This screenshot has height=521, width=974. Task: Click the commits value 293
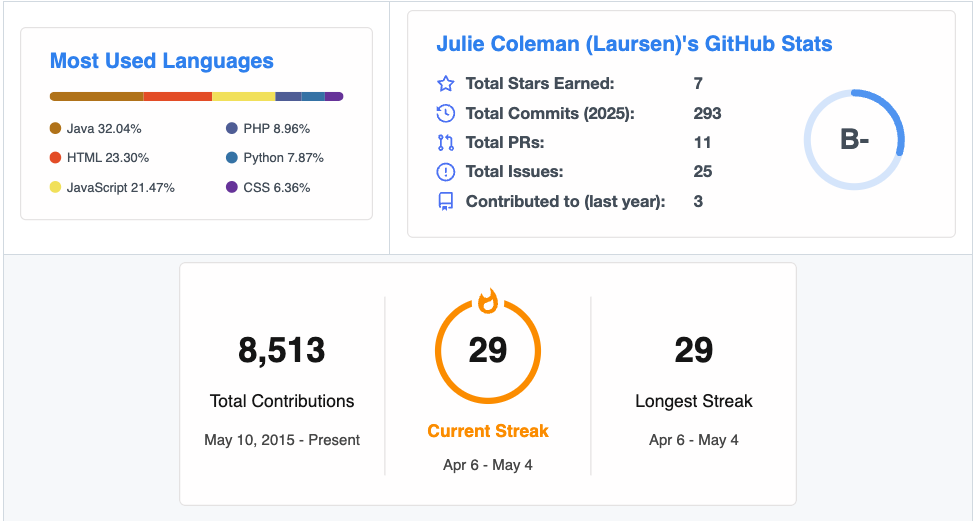[708, 113]
